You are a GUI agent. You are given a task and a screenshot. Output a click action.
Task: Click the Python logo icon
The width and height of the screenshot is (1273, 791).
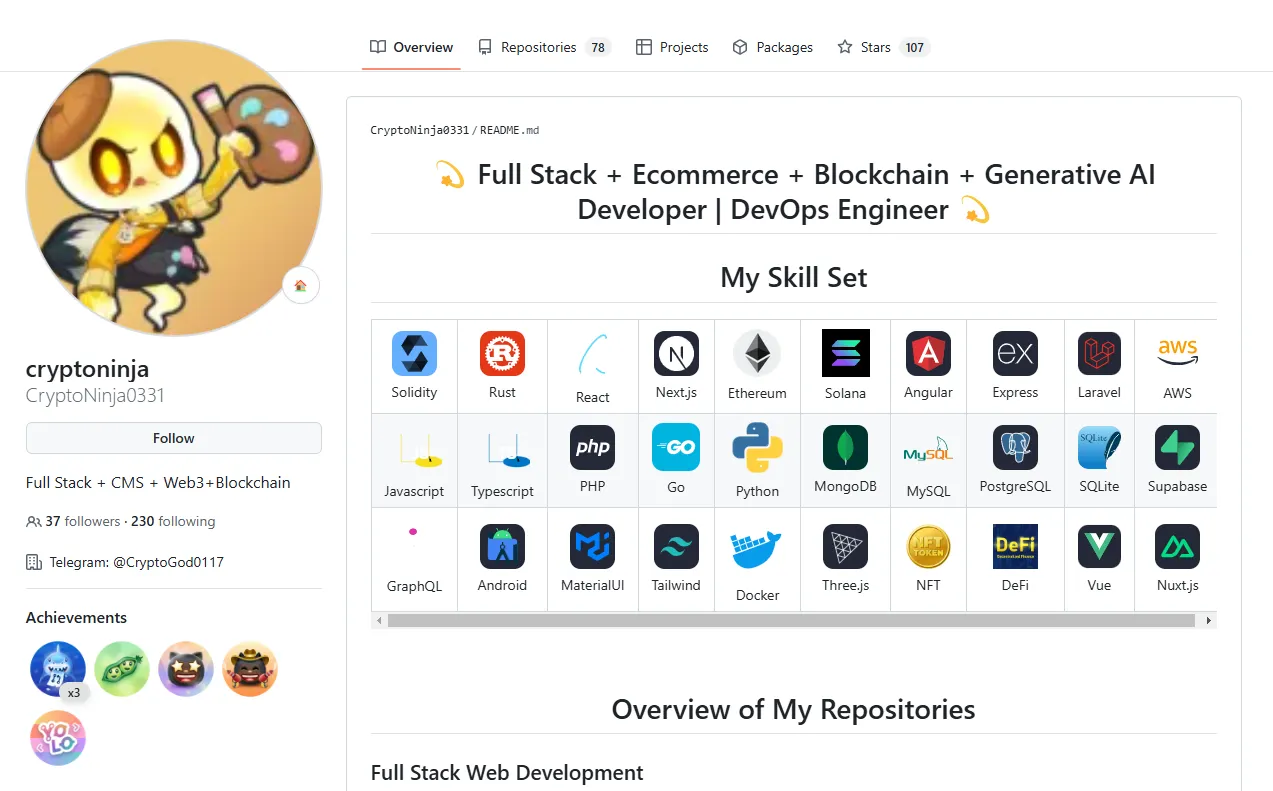[x=757, y=447]
